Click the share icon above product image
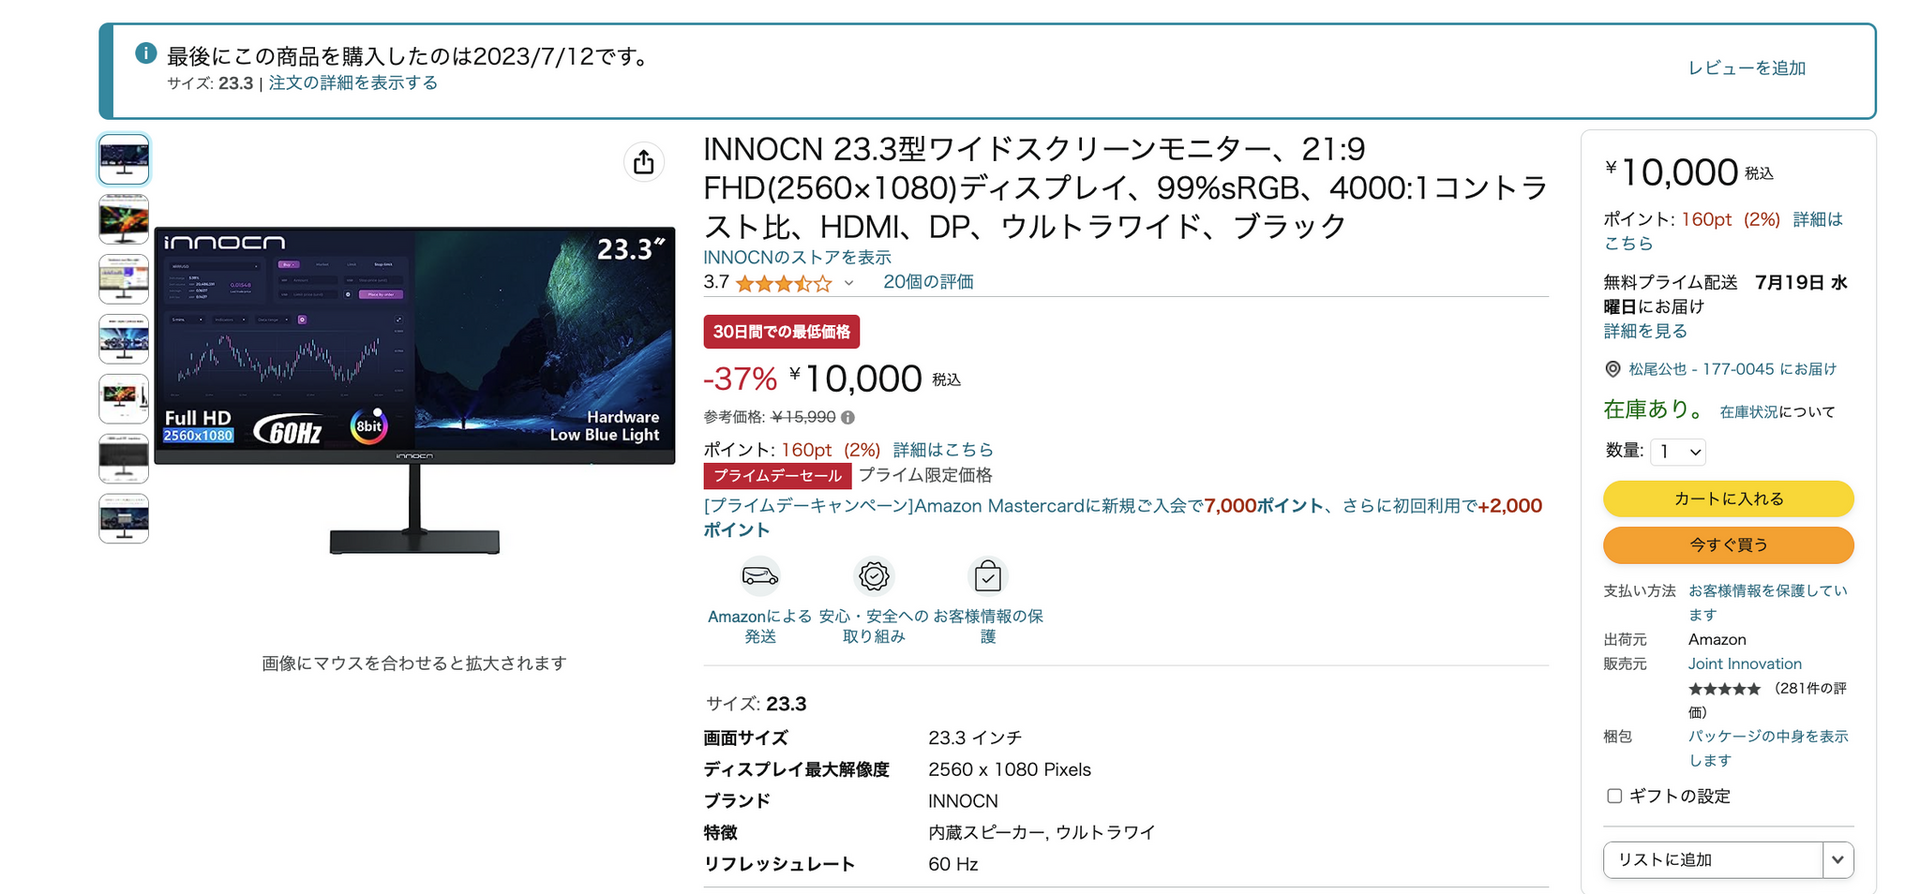 click(644, 161)
